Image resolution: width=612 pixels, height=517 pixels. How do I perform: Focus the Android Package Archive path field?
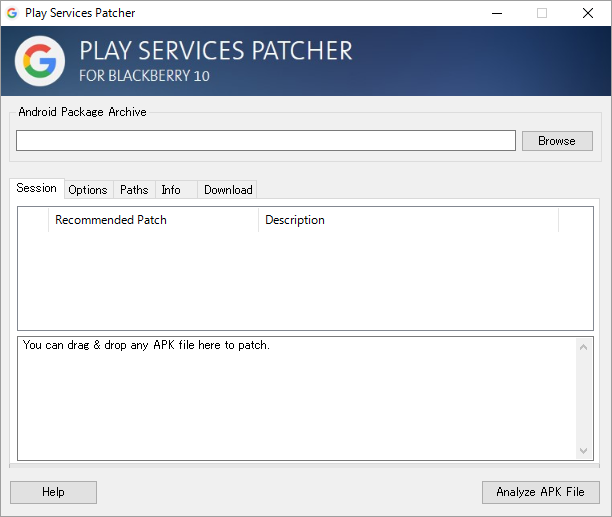(266, 140)
